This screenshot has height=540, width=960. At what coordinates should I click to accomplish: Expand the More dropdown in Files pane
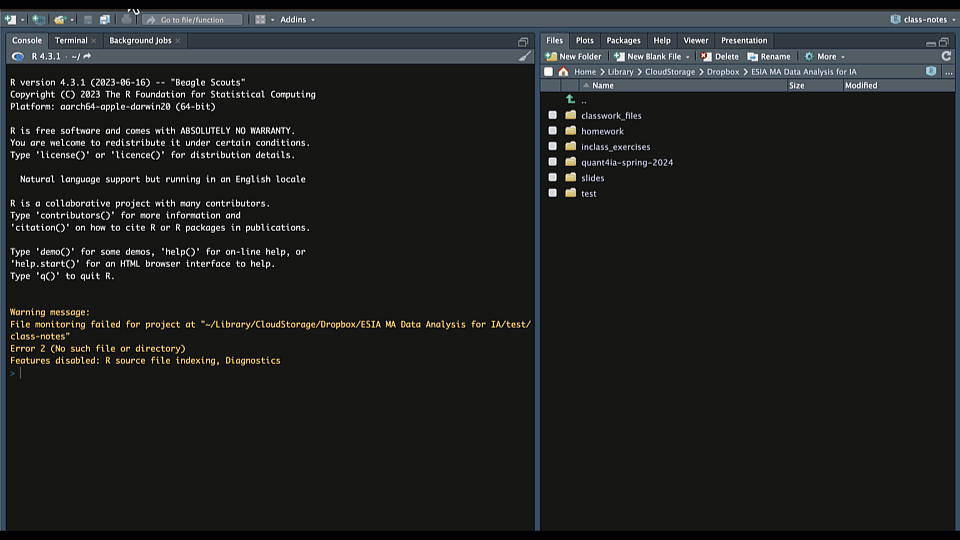825,56
